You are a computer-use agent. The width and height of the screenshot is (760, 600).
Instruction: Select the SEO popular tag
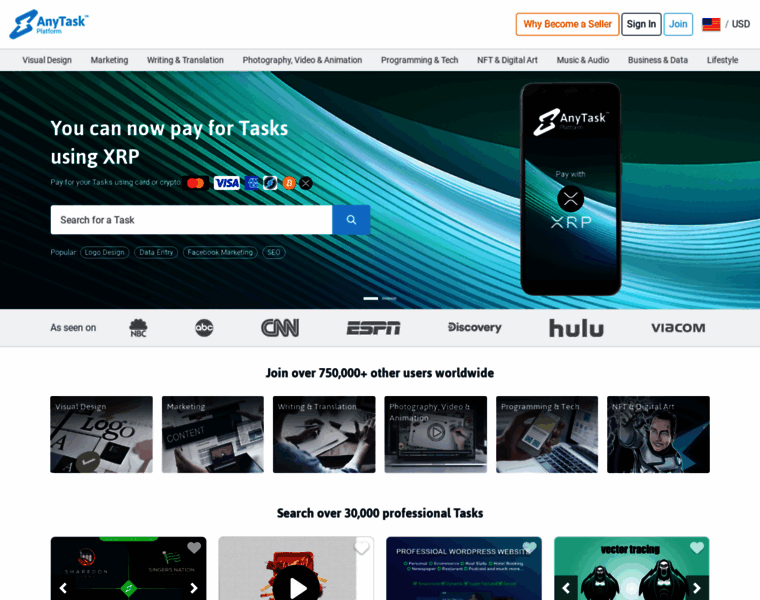[274, 253]
